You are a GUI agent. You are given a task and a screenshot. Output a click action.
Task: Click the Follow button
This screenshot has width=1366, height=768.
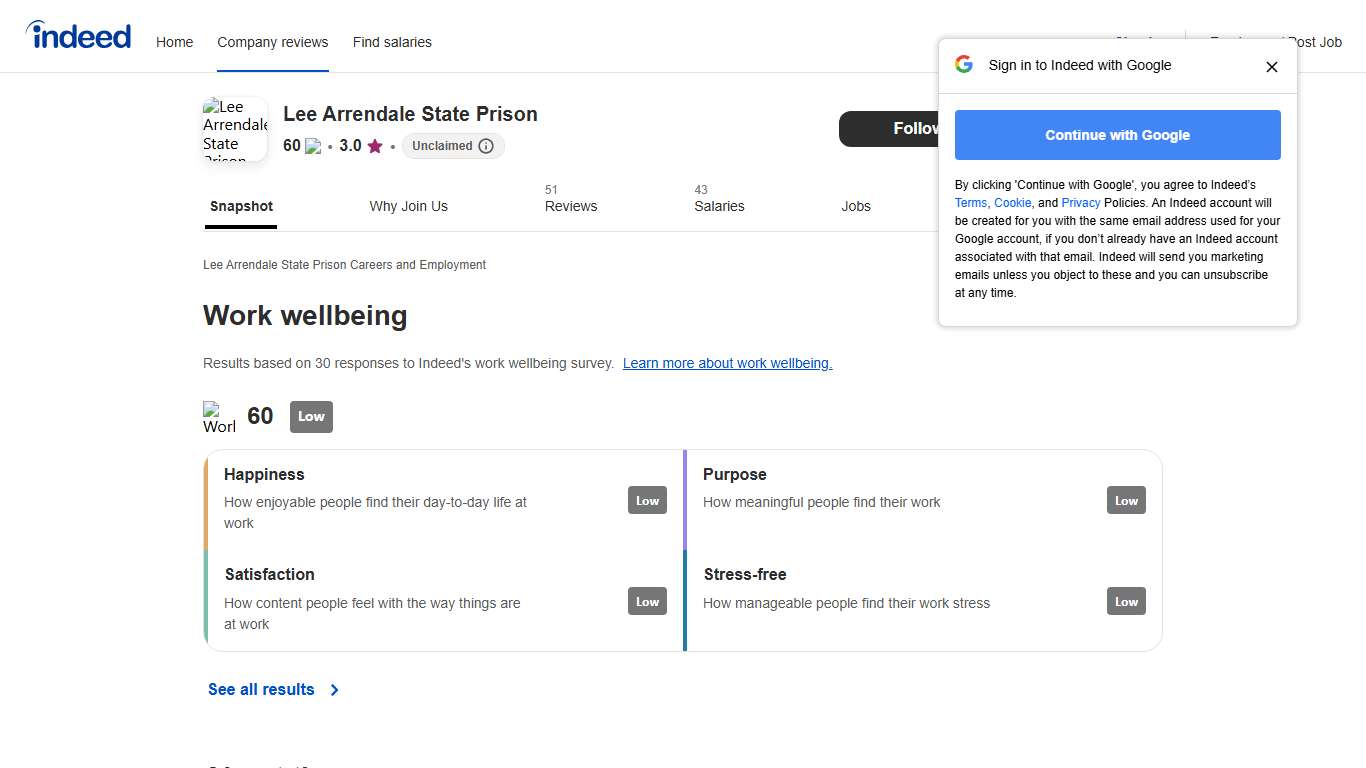[x=890, y=129]
